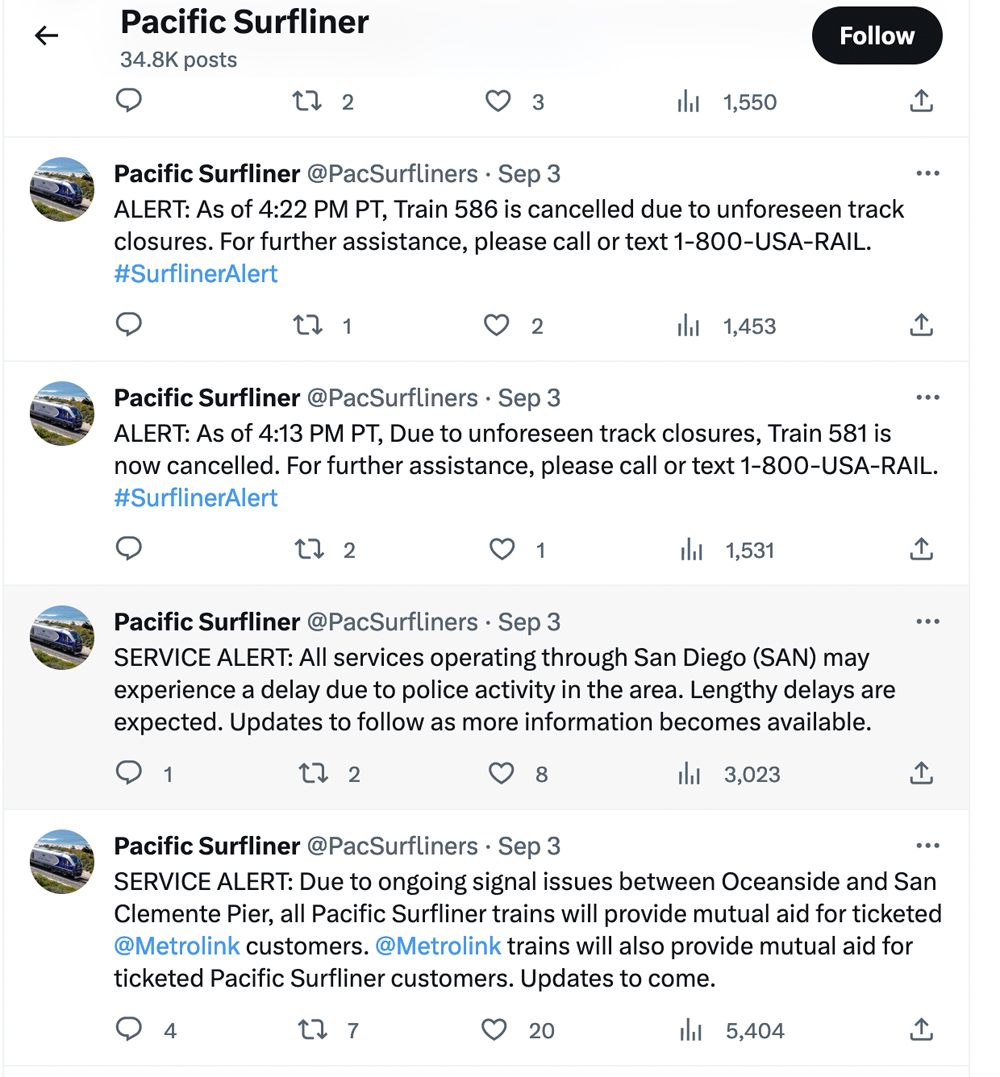
Task: Open more options on the San Diego delay alert
Action: [927, 620]
